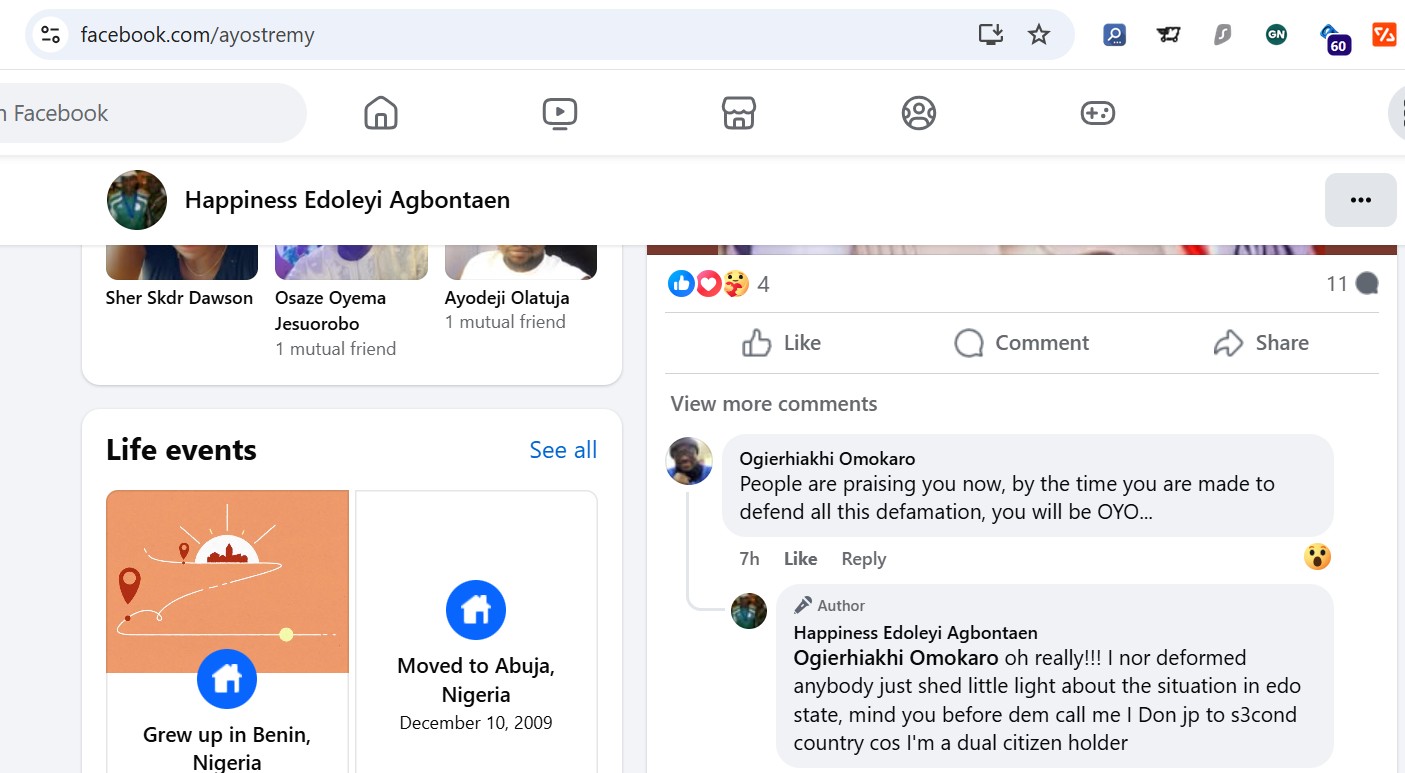
Task: Open Ayodeji Olatuja's friend thumbnail
Action: pos(520,262)
